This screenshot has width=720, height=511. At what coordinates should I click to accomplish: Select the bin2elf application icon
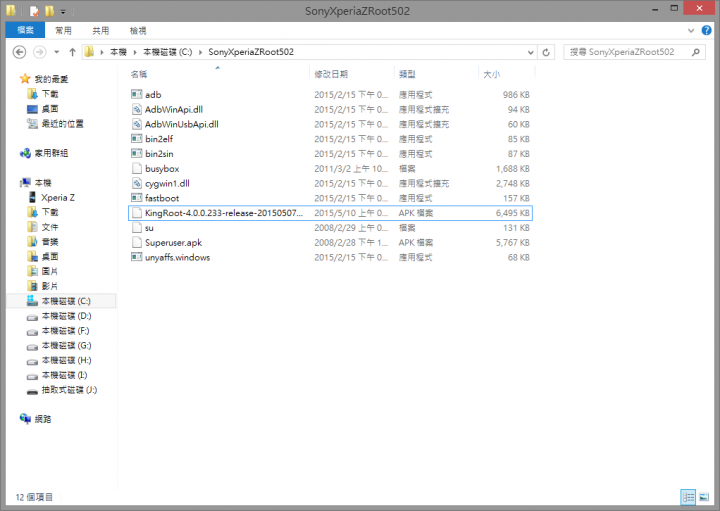pos(137,139)
